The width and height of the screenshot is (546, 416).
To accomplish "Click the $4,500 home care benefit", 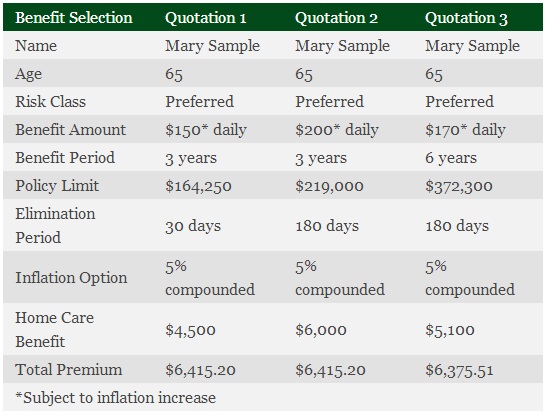I will [190, 330].
